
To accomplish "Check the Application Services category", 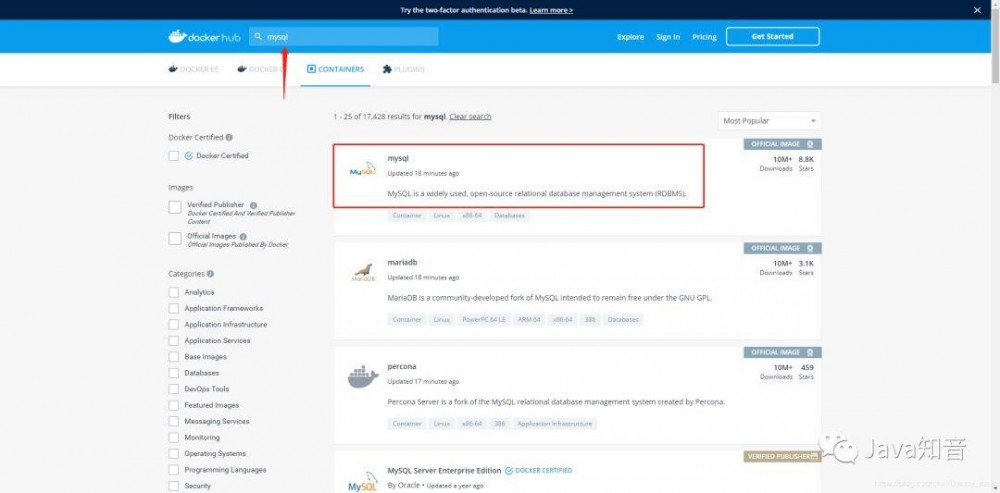I will [x=173, y=341].
